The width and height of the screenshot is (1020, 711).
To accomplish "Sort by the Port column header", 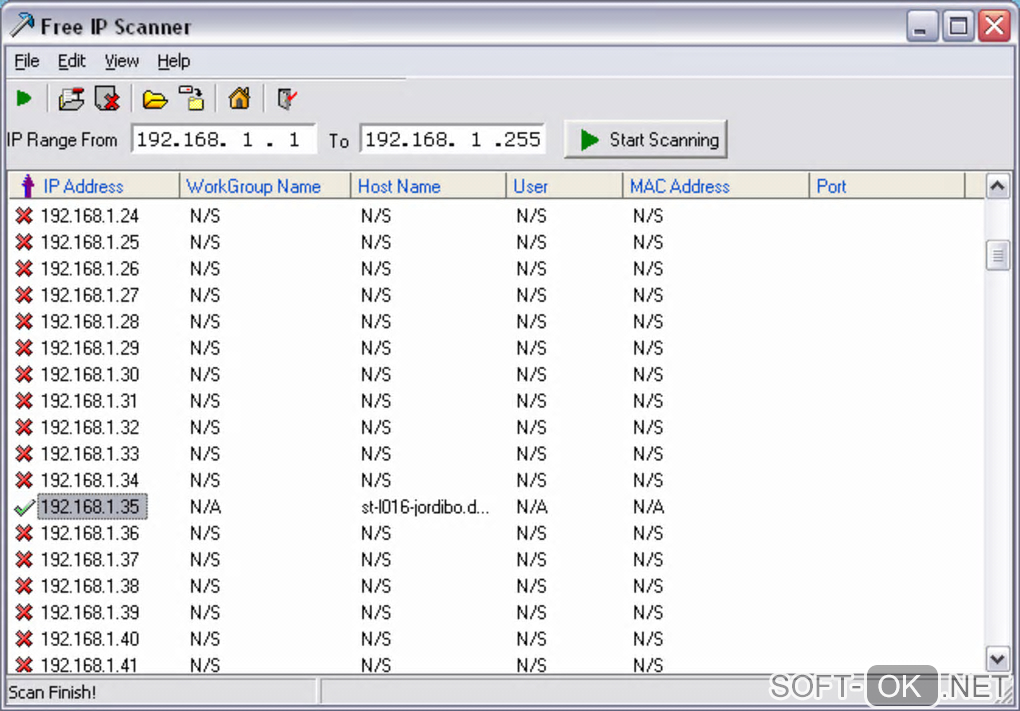I will 887,186.
